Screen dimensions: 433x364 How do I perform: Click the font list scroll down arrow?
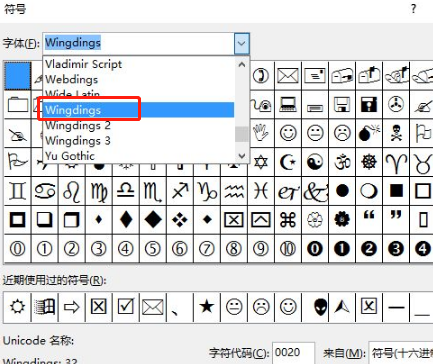coord(242,155)
